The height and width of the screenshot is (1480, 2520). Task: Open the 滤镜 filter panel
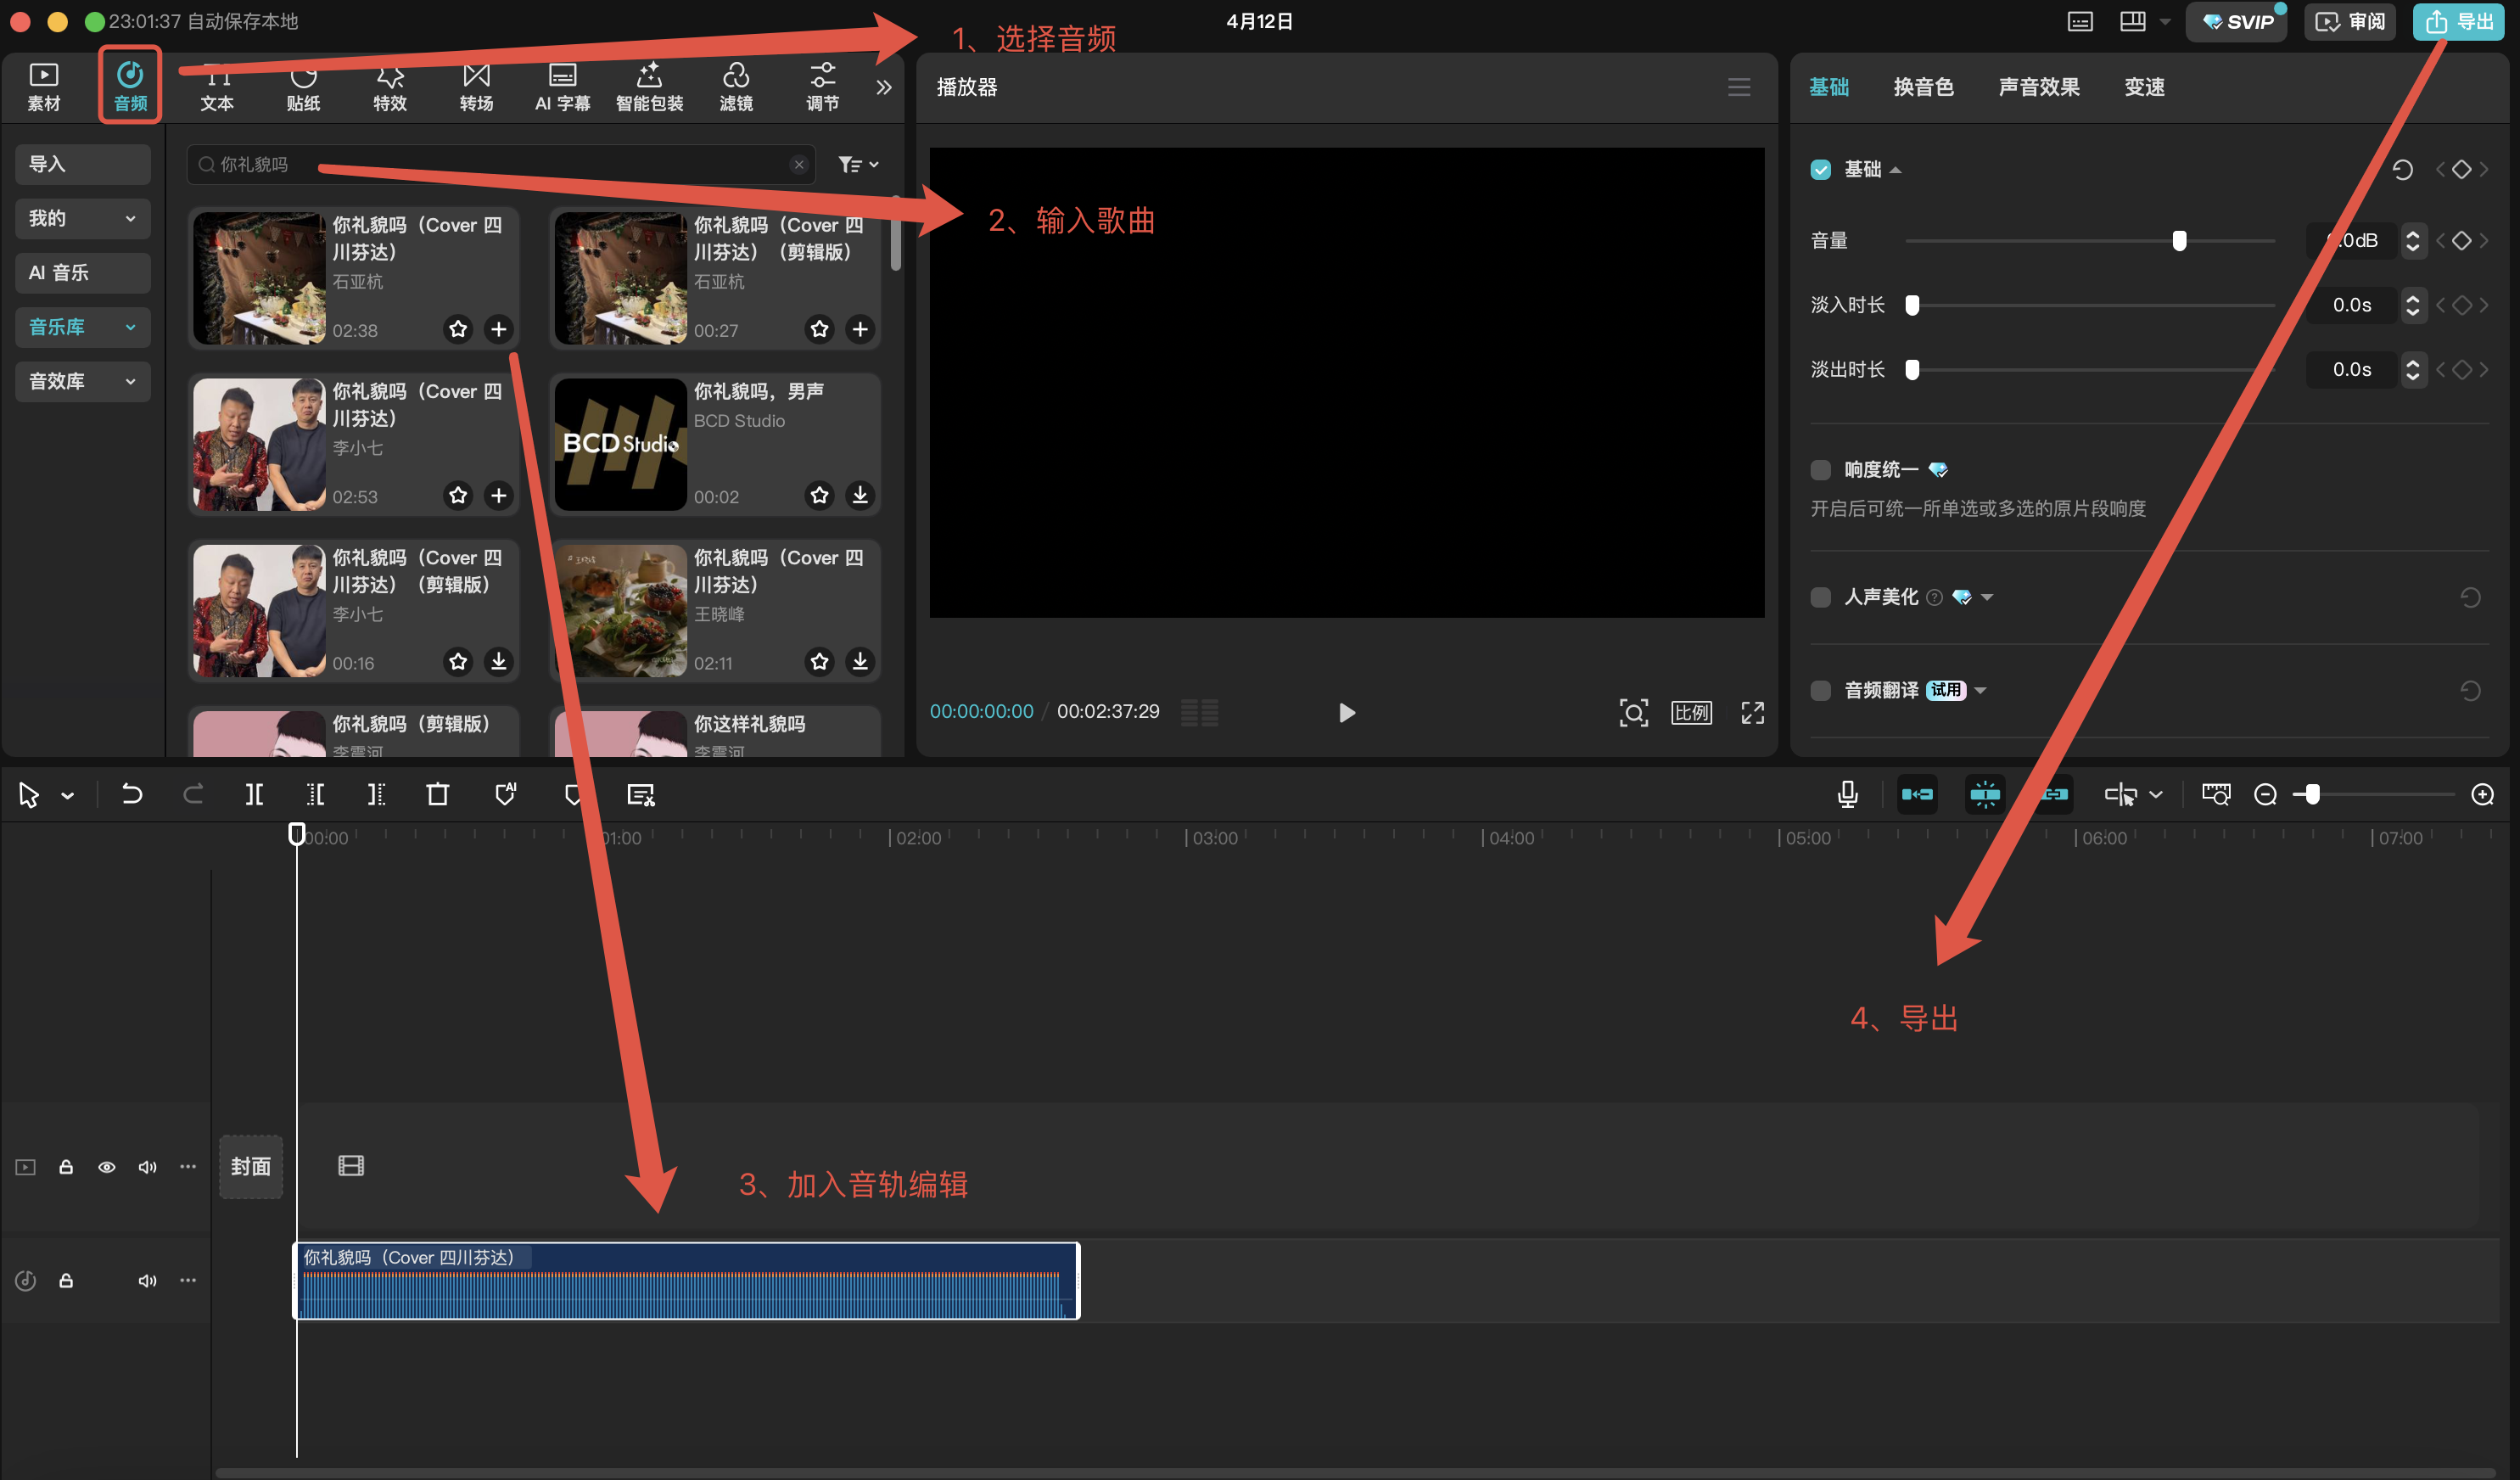(736, 87)
